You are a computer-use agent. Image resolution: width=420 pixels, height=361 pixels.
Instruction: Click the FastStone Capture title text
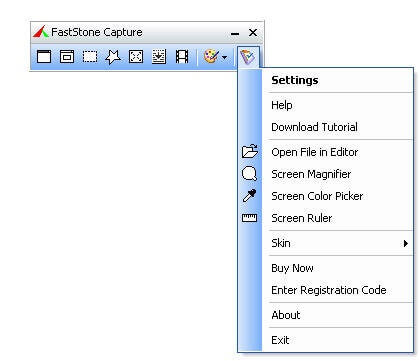tap(97, 32)
